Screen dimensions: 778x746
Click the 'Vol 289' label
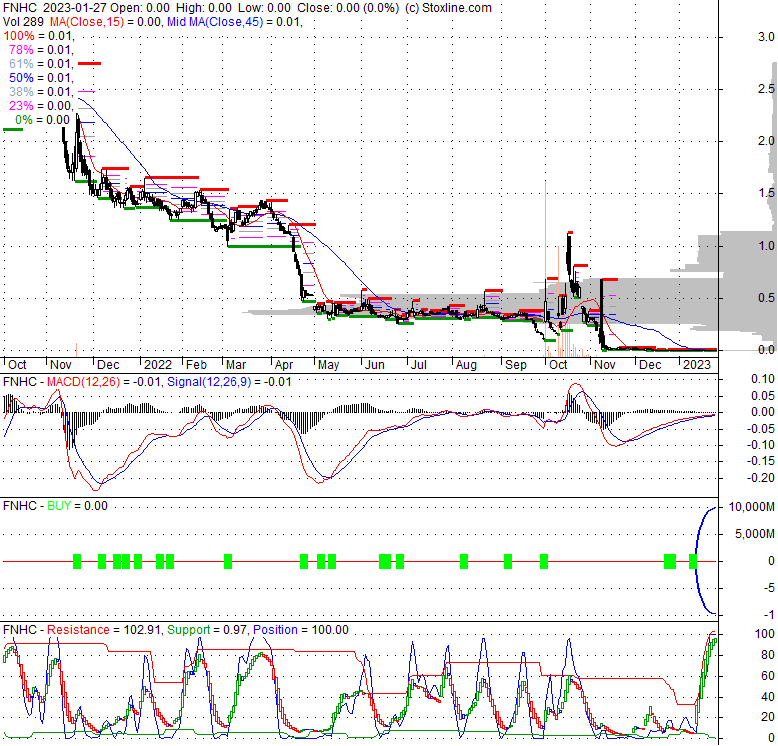click(23, 22)
